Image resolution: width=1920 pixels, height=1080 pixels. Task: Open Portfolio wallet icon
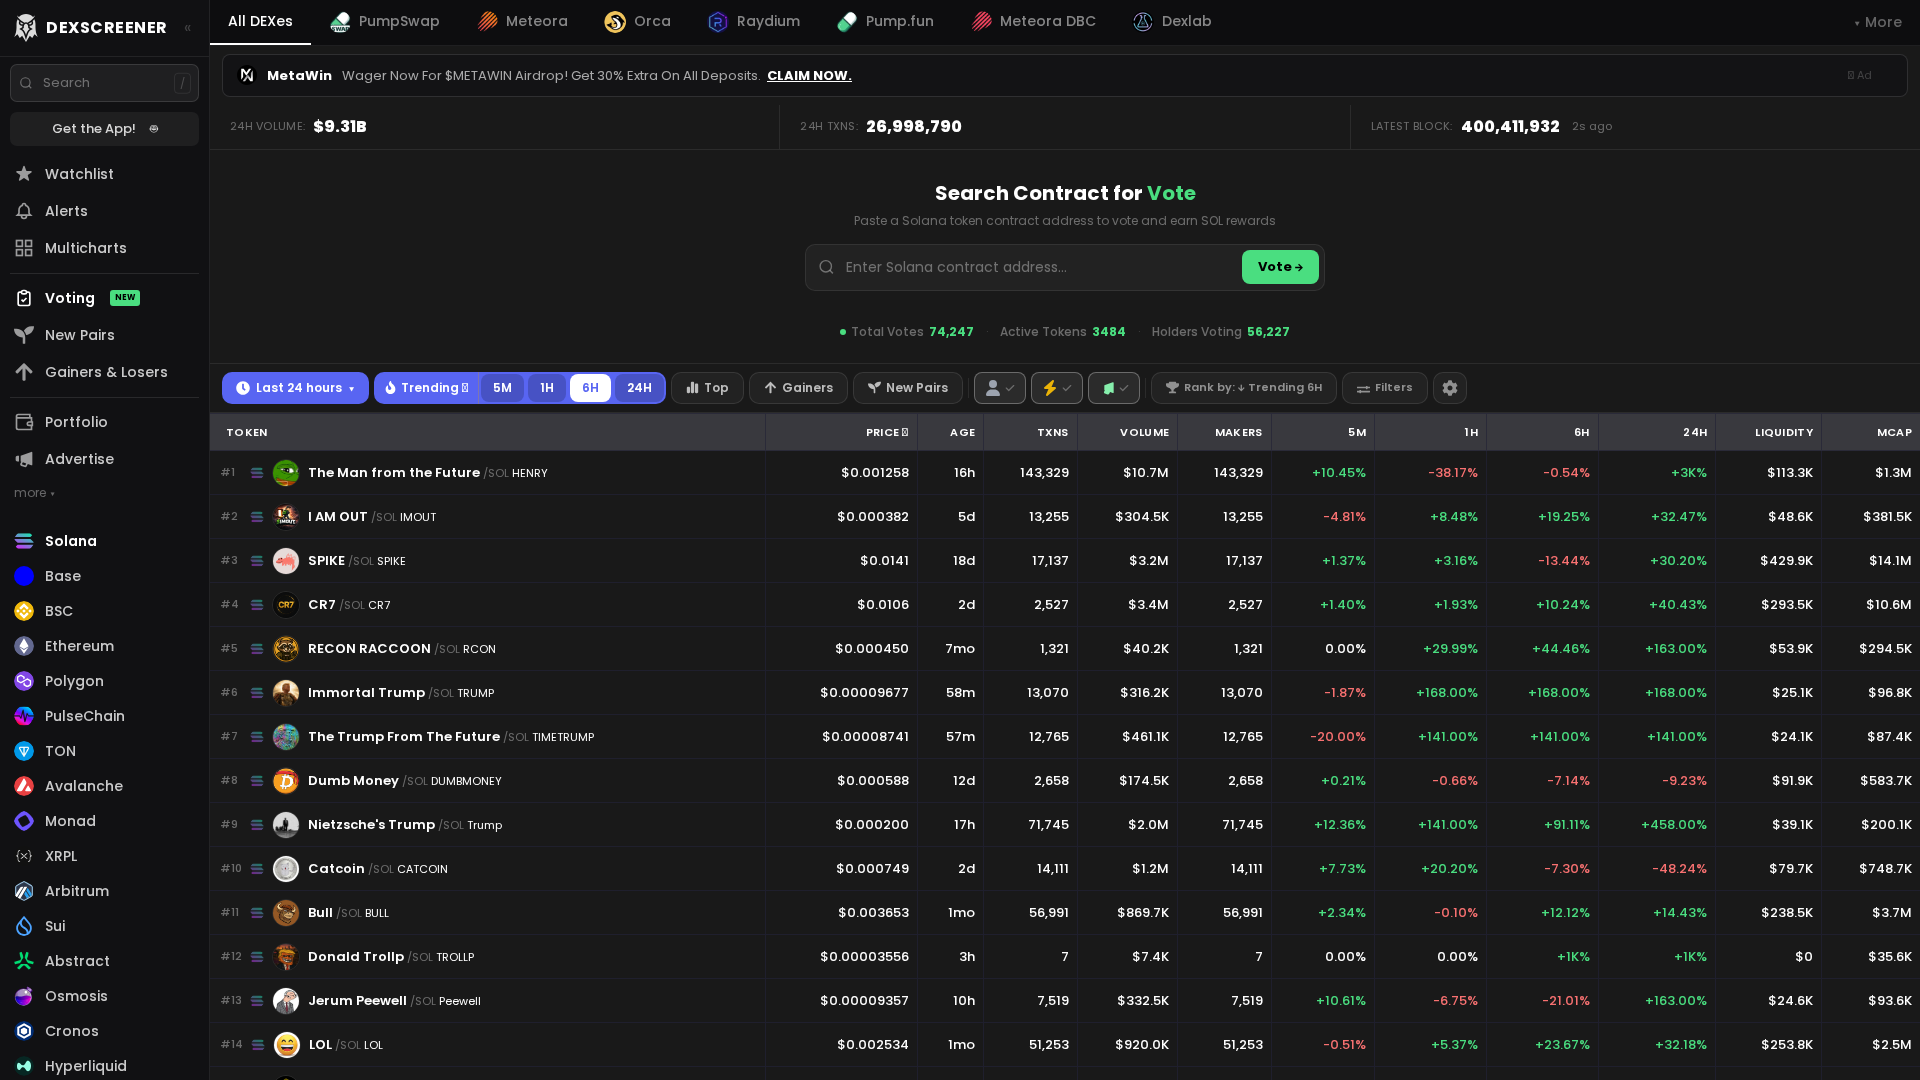pos(24,422)
